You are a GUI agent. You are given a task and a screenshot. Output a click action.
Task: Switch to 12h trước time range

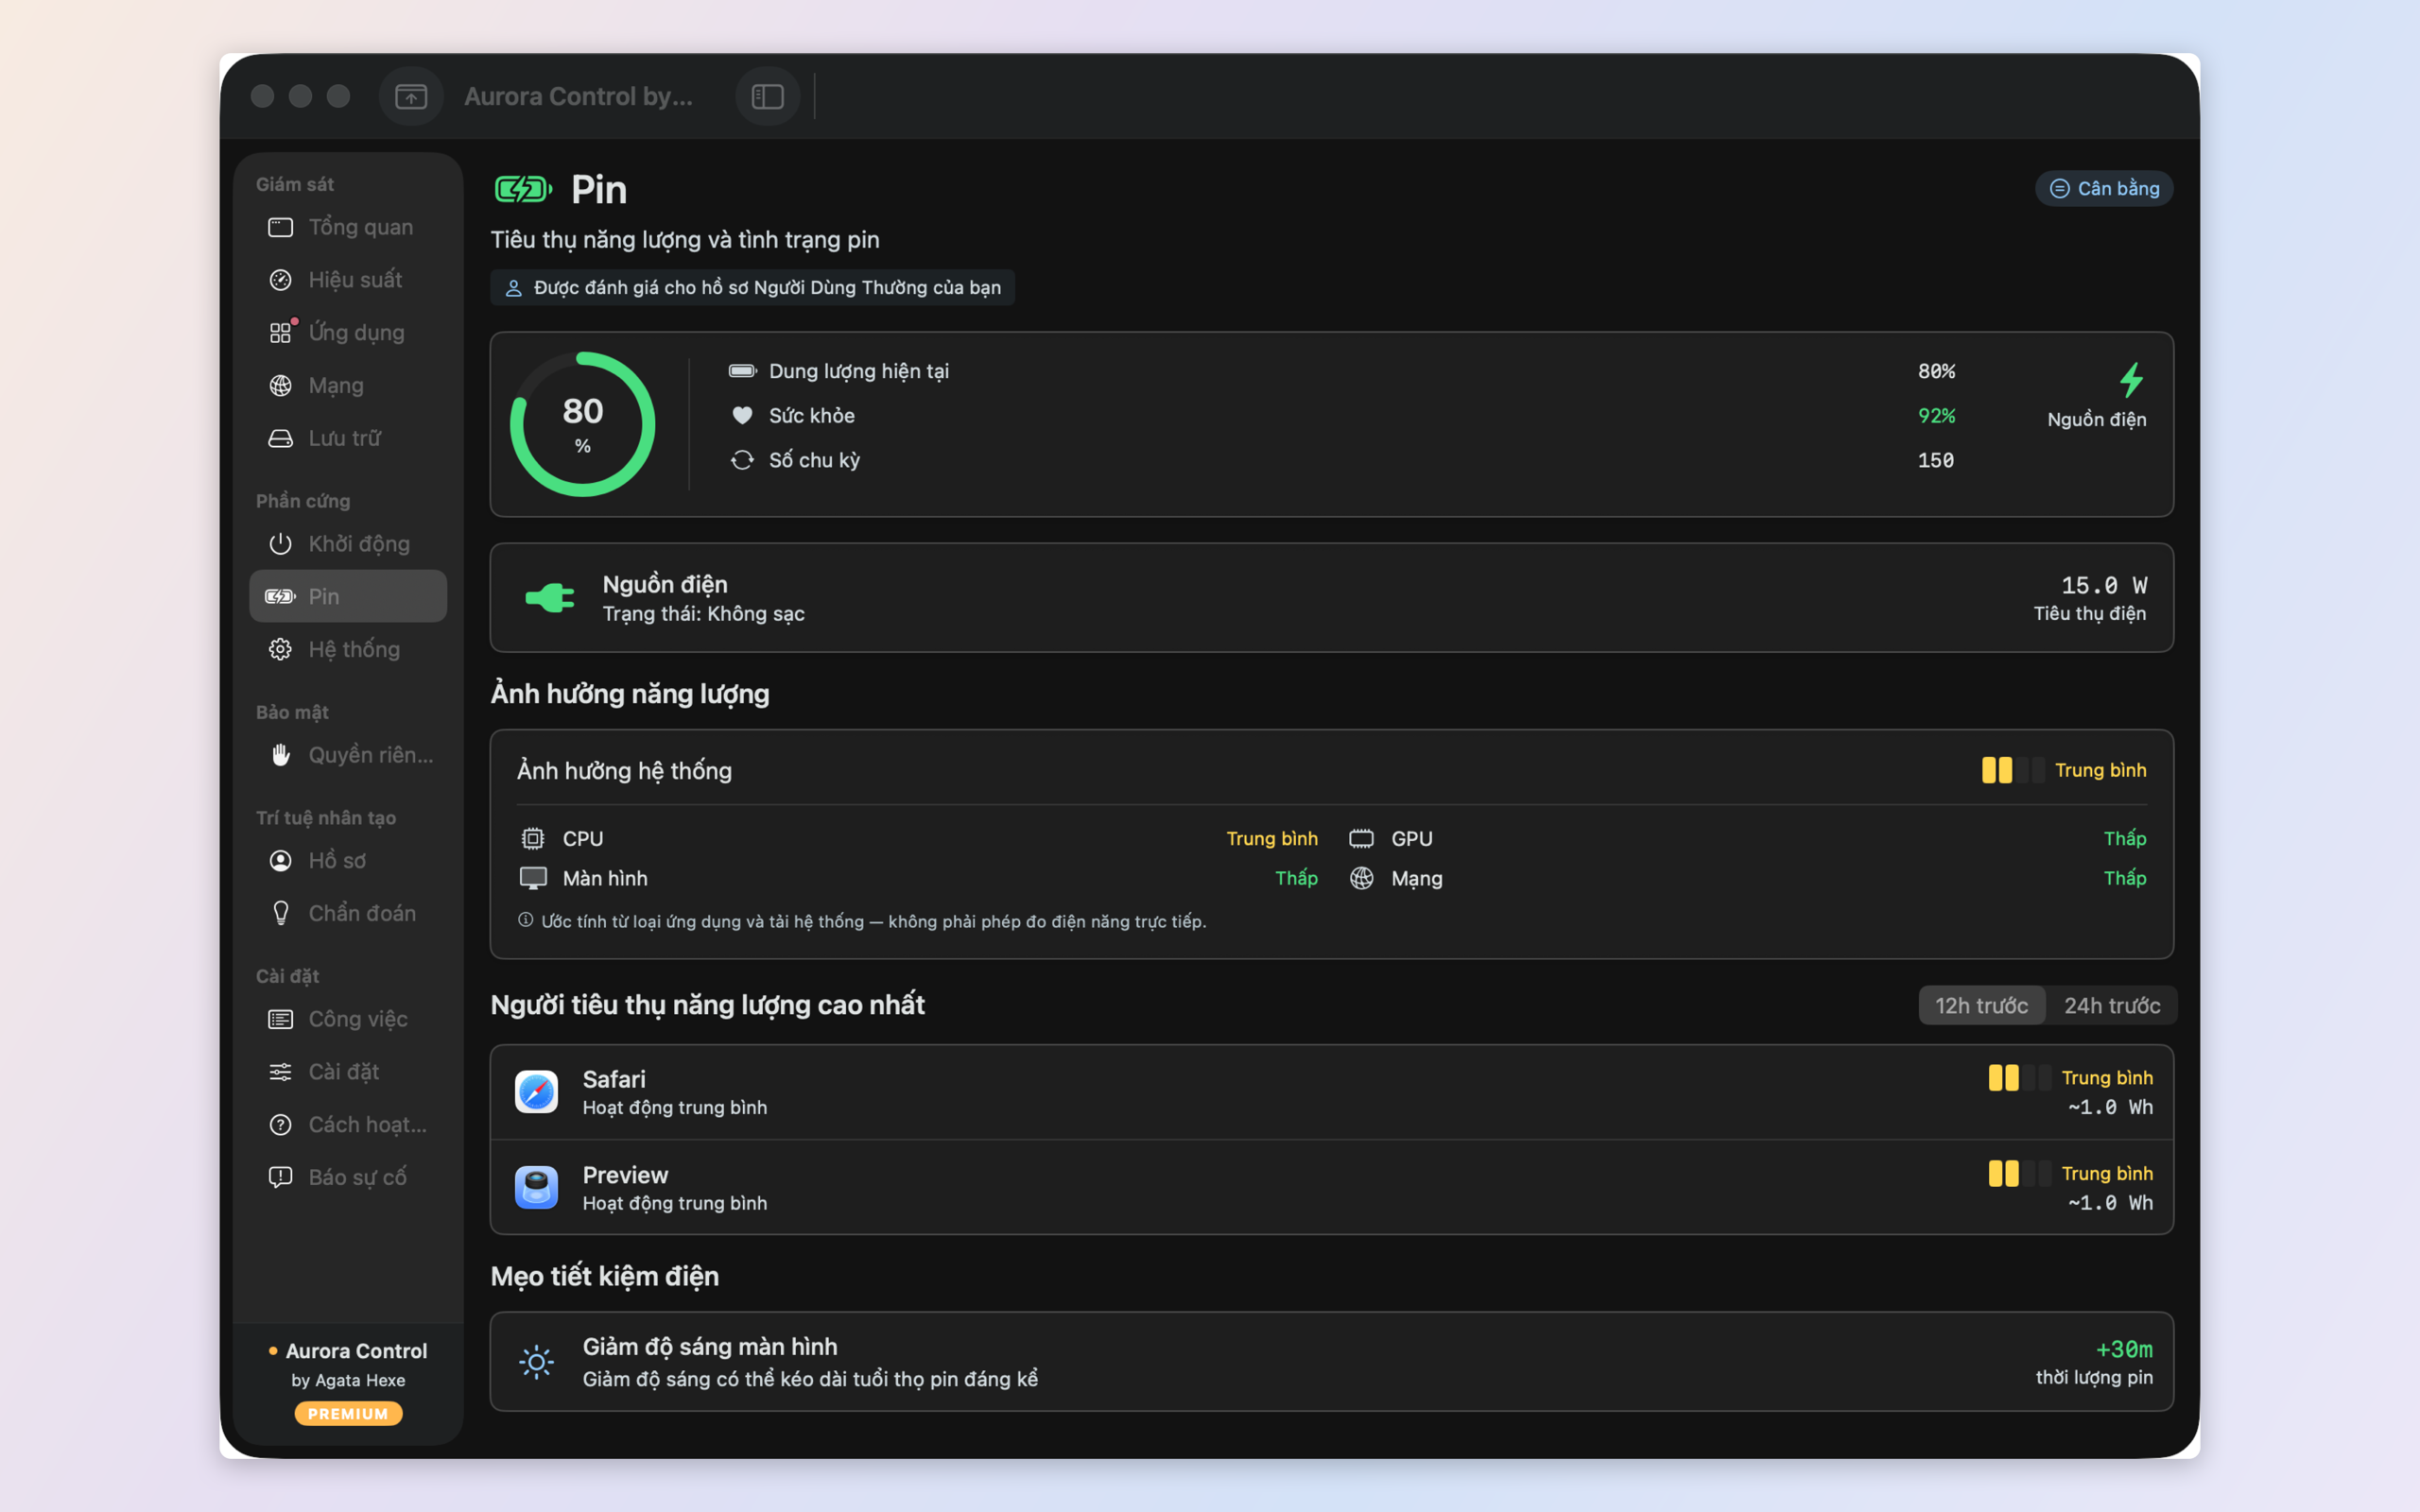click(x=1981, y=1005)
